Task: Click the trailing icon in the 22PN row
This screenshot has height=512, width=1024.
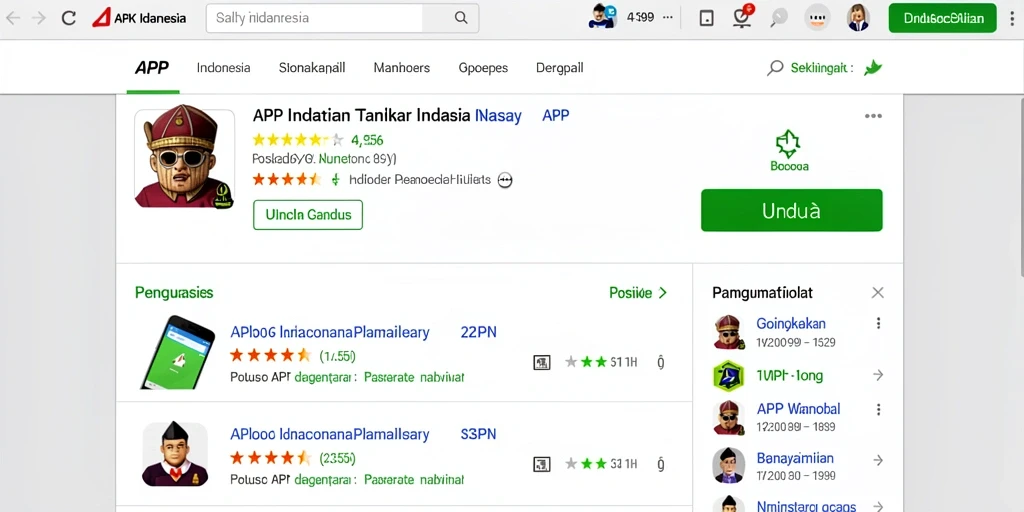Action: (x=660, y=362)
